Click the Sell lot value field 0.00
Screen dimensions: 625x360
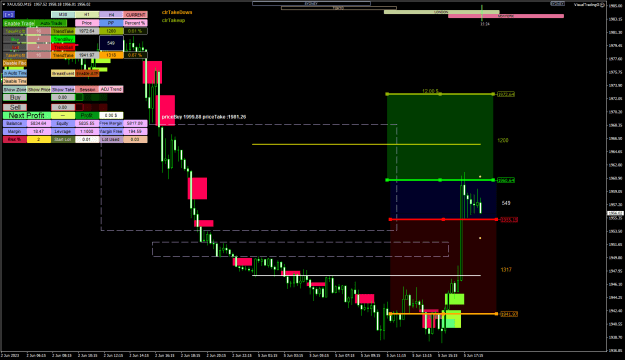[63, 108]
